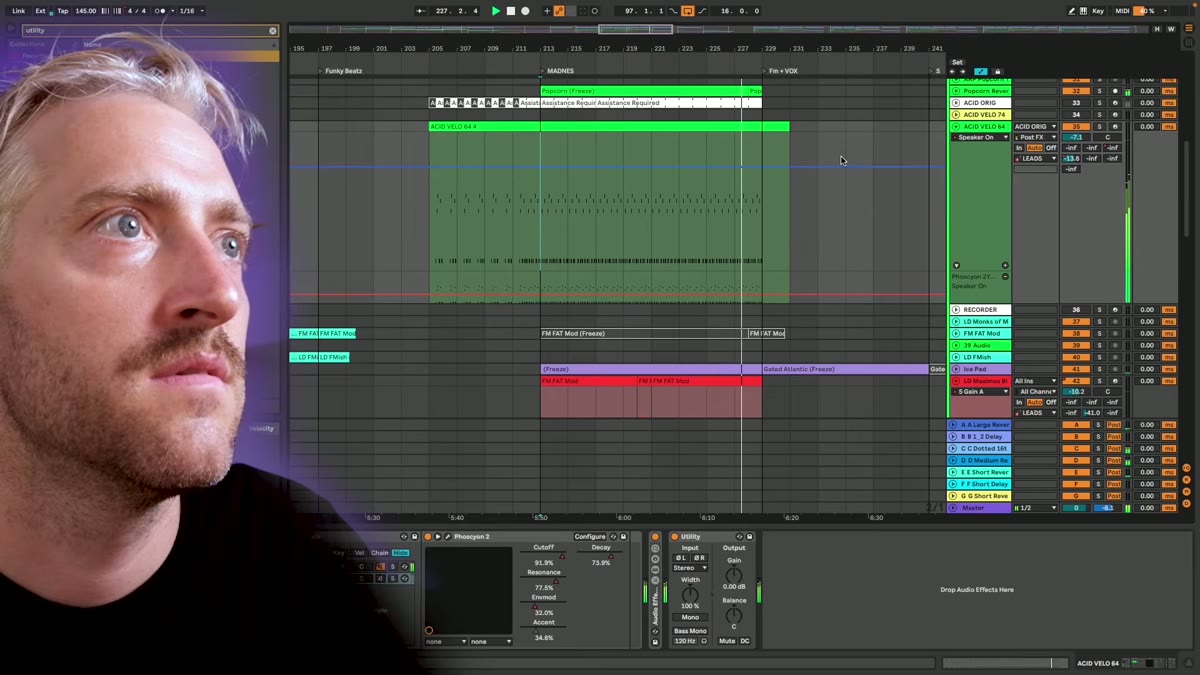Clear the browser search field with X
This screenshot has width=1200, height=675.
point(272,30)
